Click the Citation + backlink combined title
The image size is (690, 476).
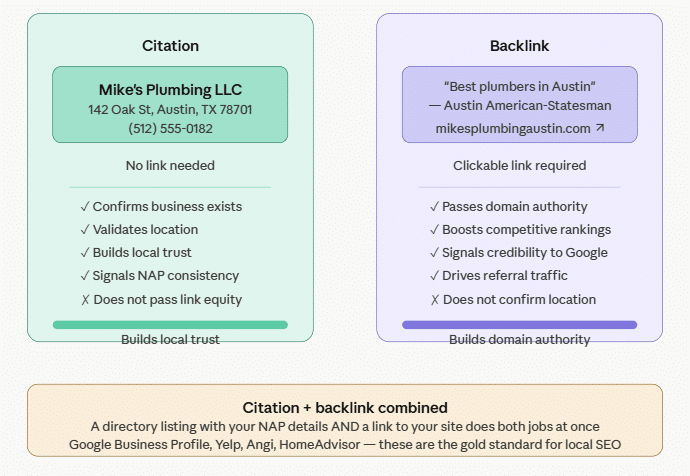point(345,408)
